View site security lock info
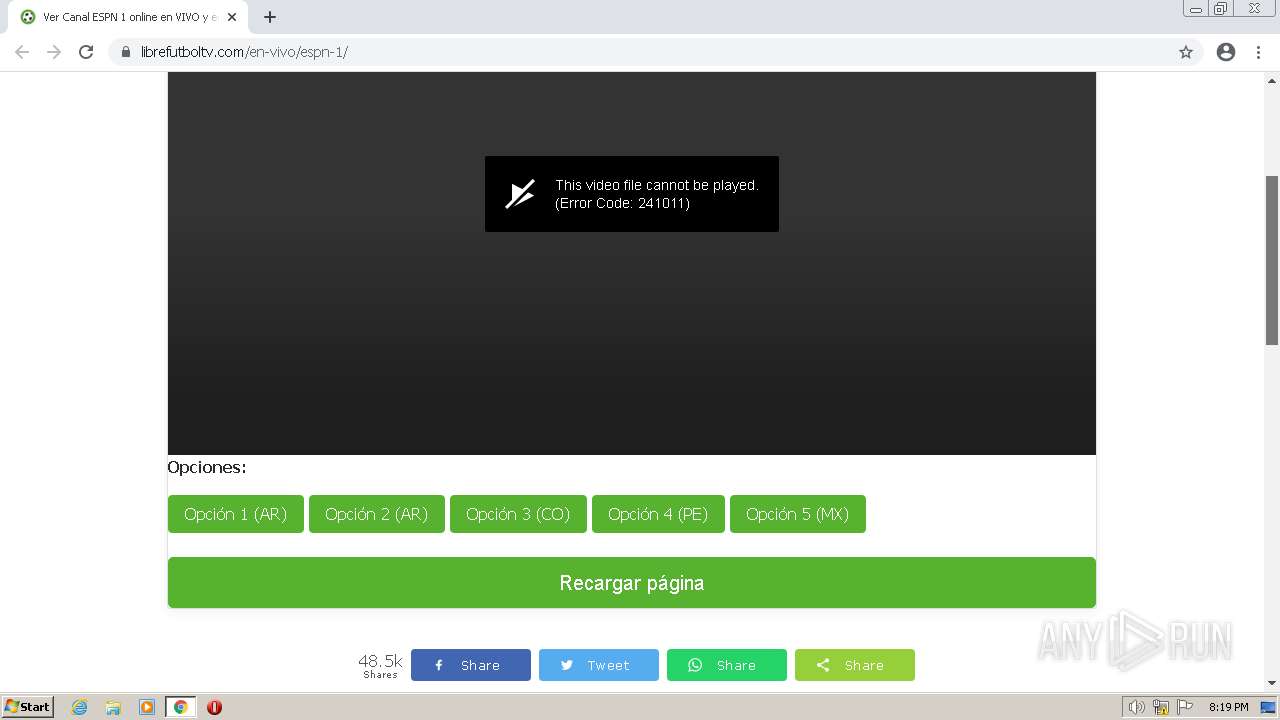Viewport: 1280px width, 720px height. pyautogui.click(x=125, y=52)
